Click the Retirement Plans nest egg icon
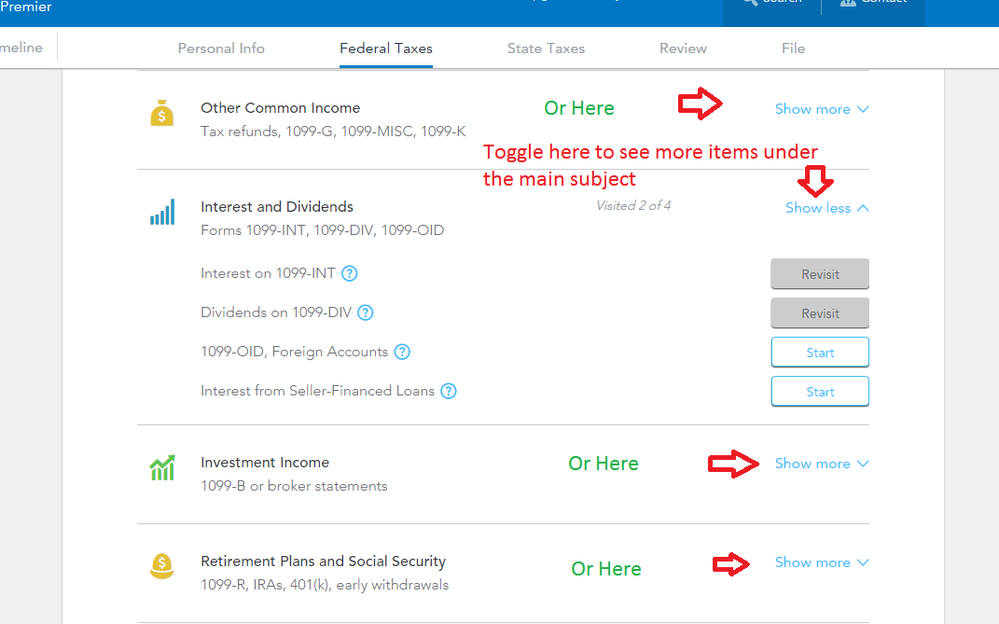The height and width of the screenshot is (624, 999). [162, 566]
